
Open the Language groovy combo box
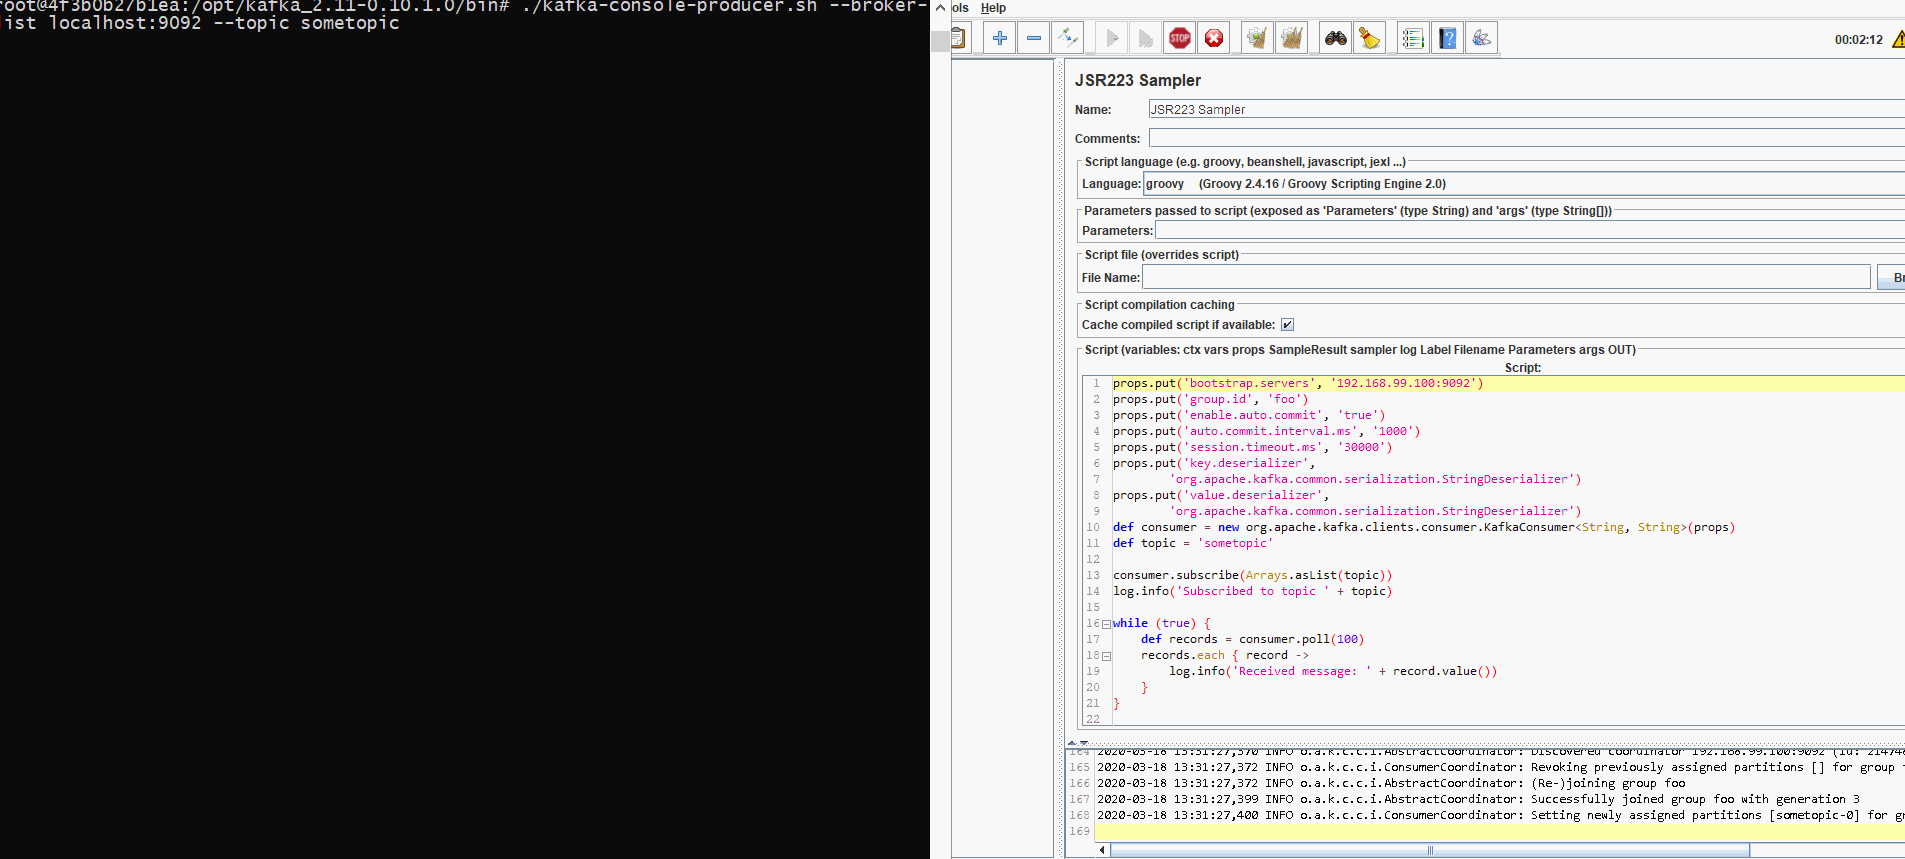pos(1524,184)
